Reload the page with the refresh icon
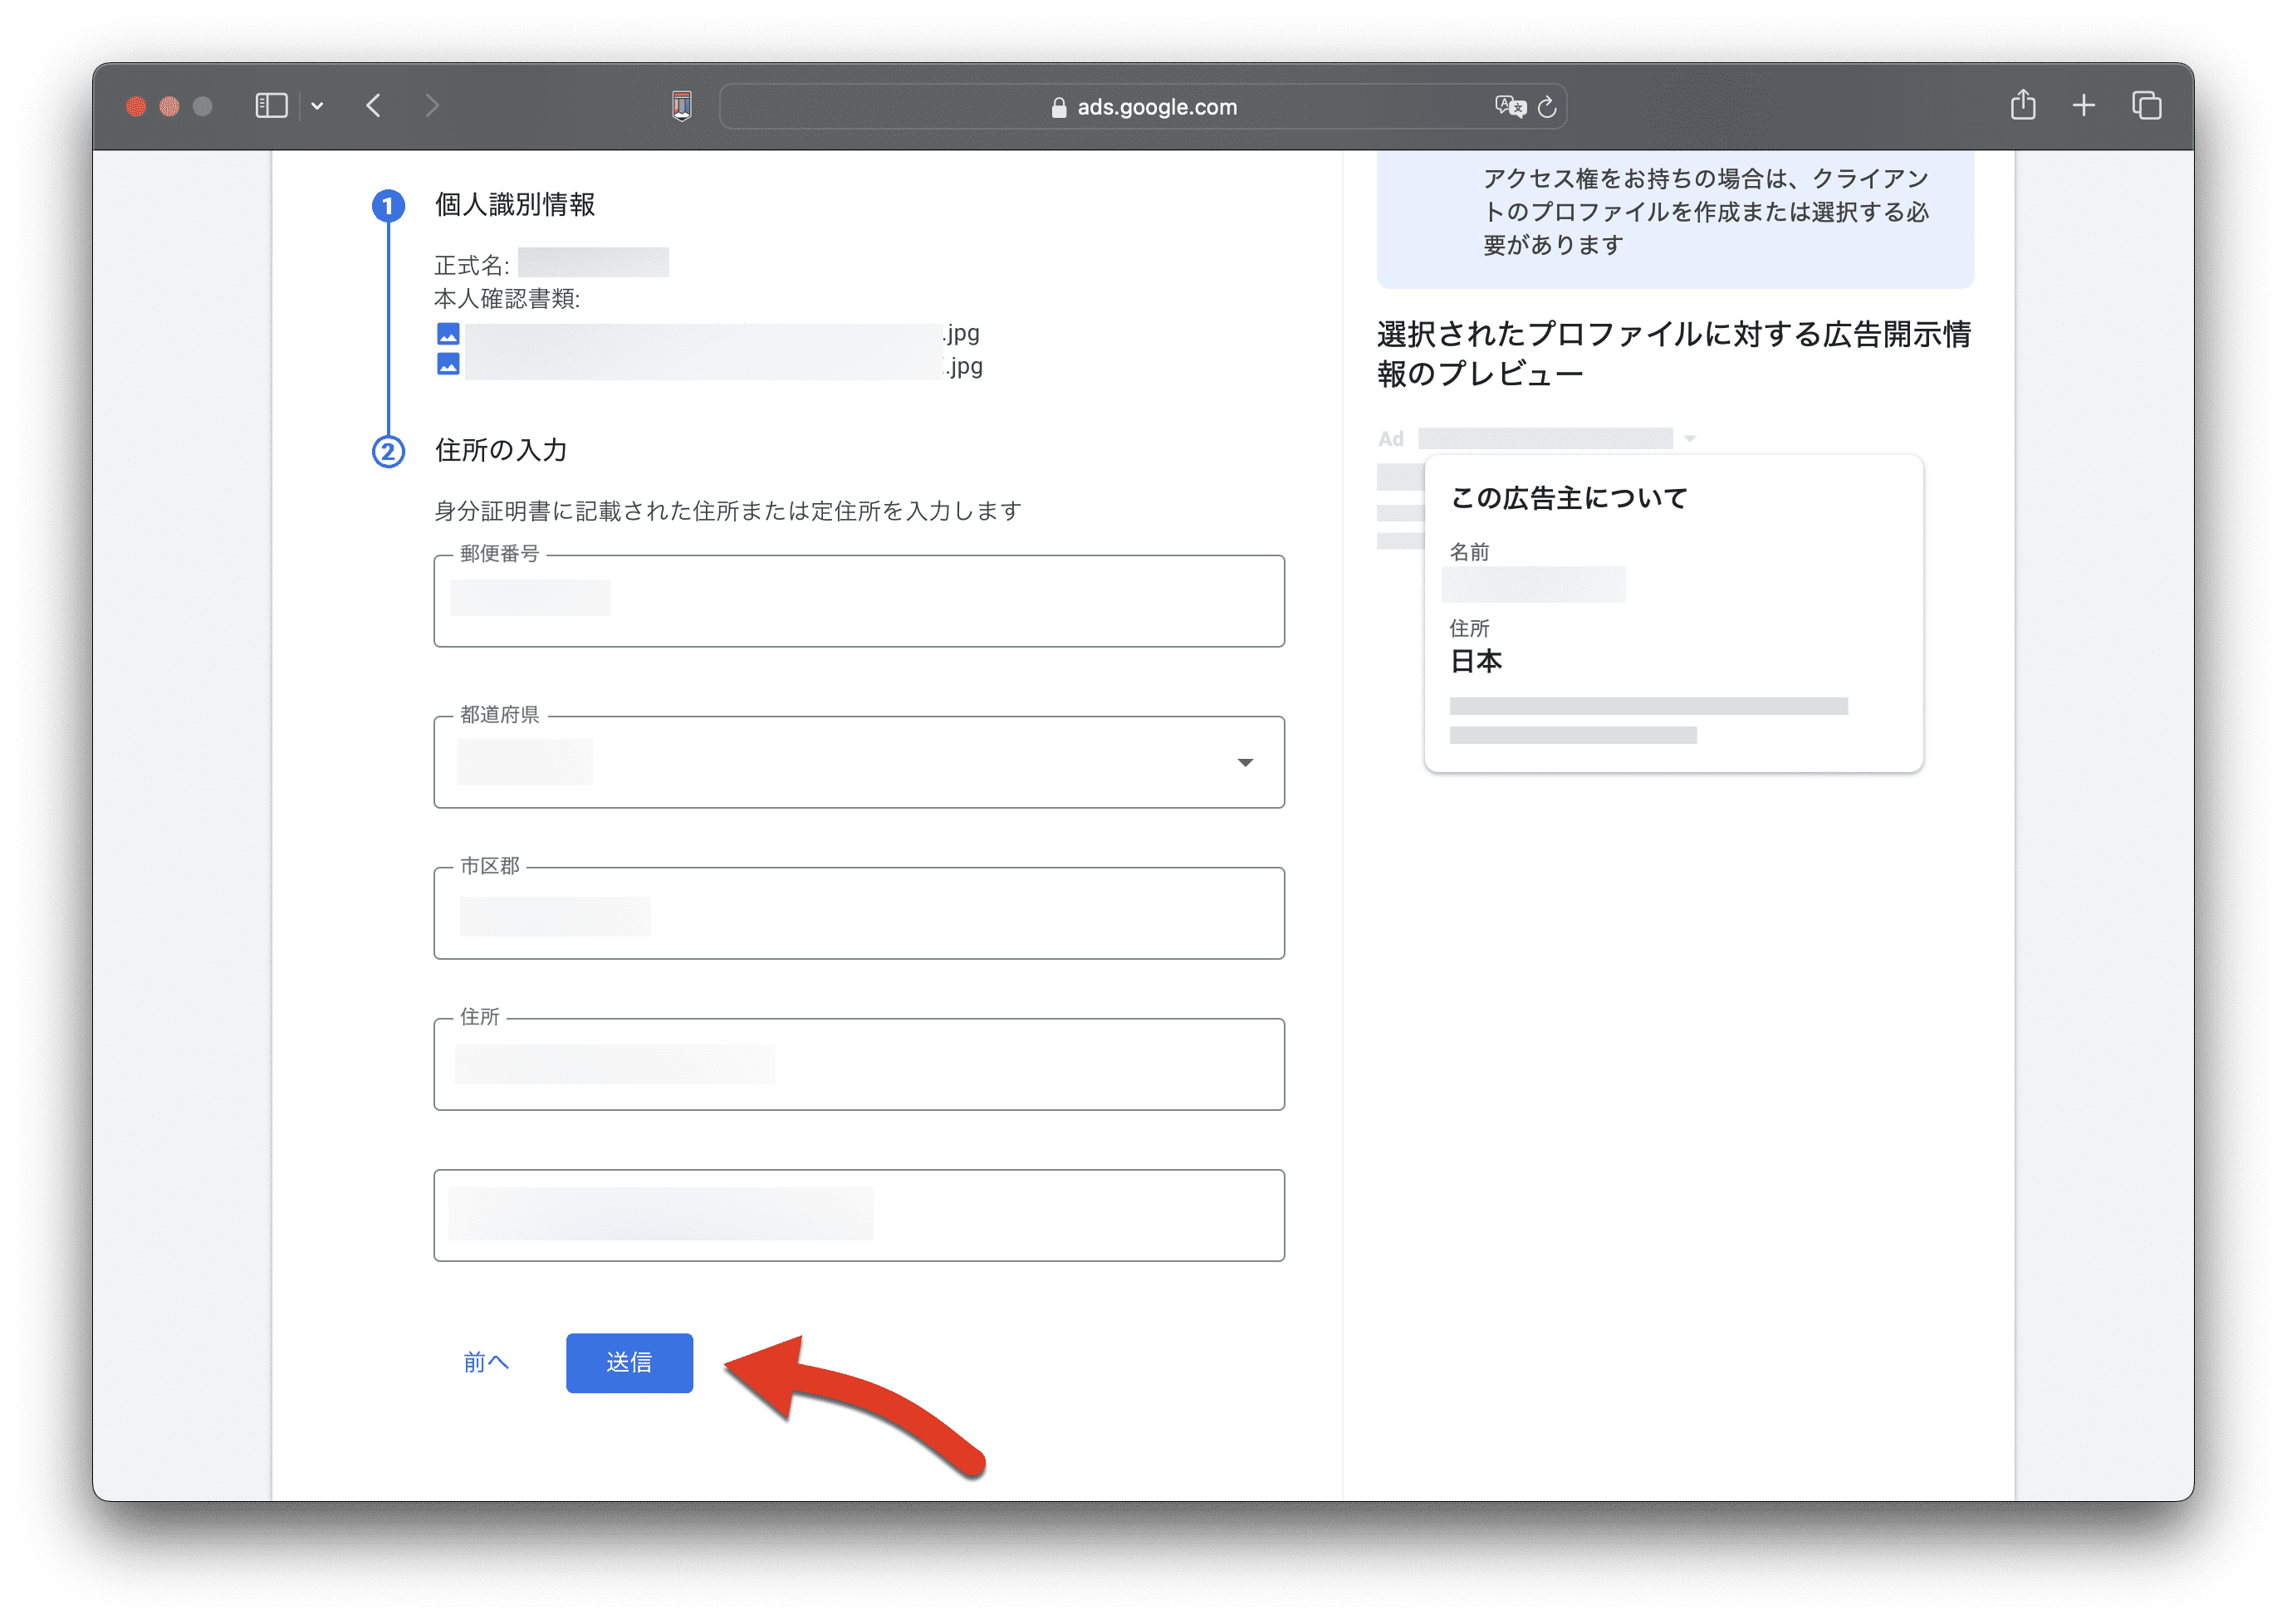The width and height of the screenshot is (2287, 1624). click(x=1547, y=106)
